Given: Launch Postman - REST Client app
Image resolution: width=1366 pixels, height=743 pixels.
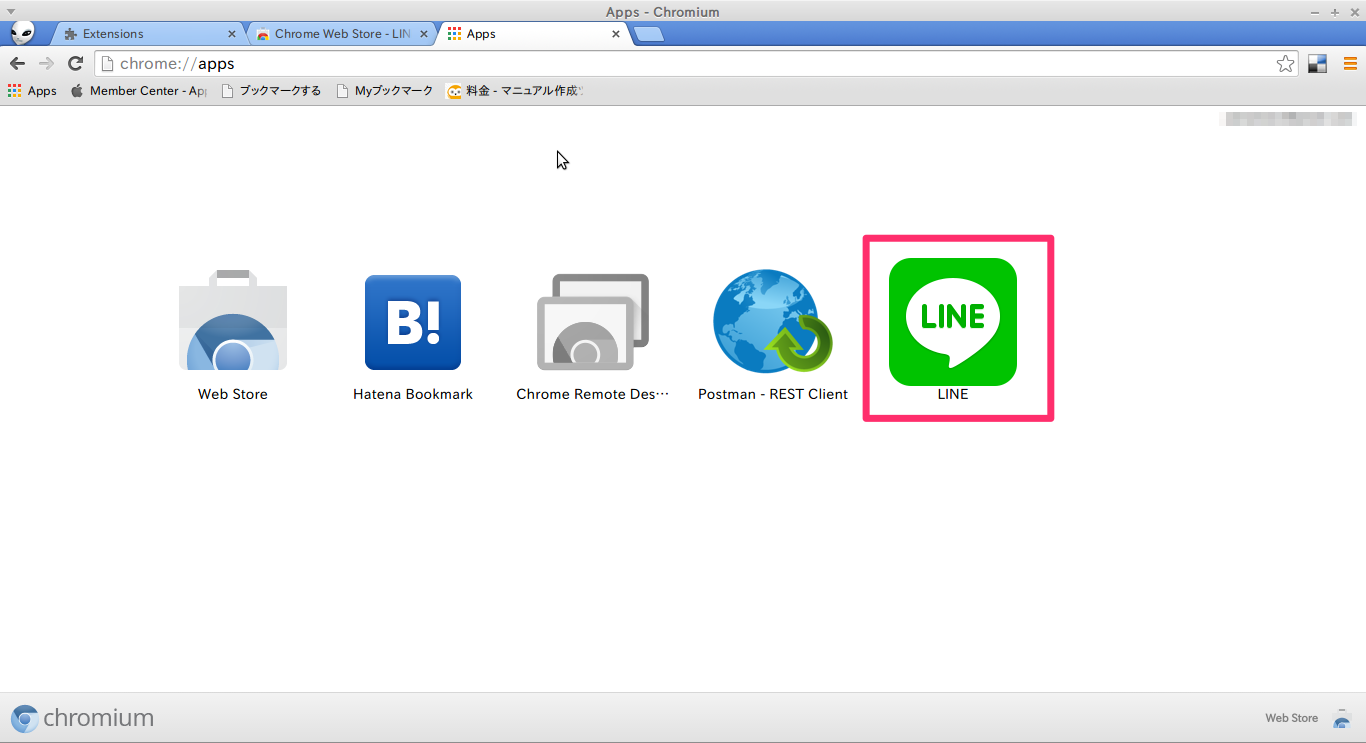Looking at the screenshot, I should [773, 321].
